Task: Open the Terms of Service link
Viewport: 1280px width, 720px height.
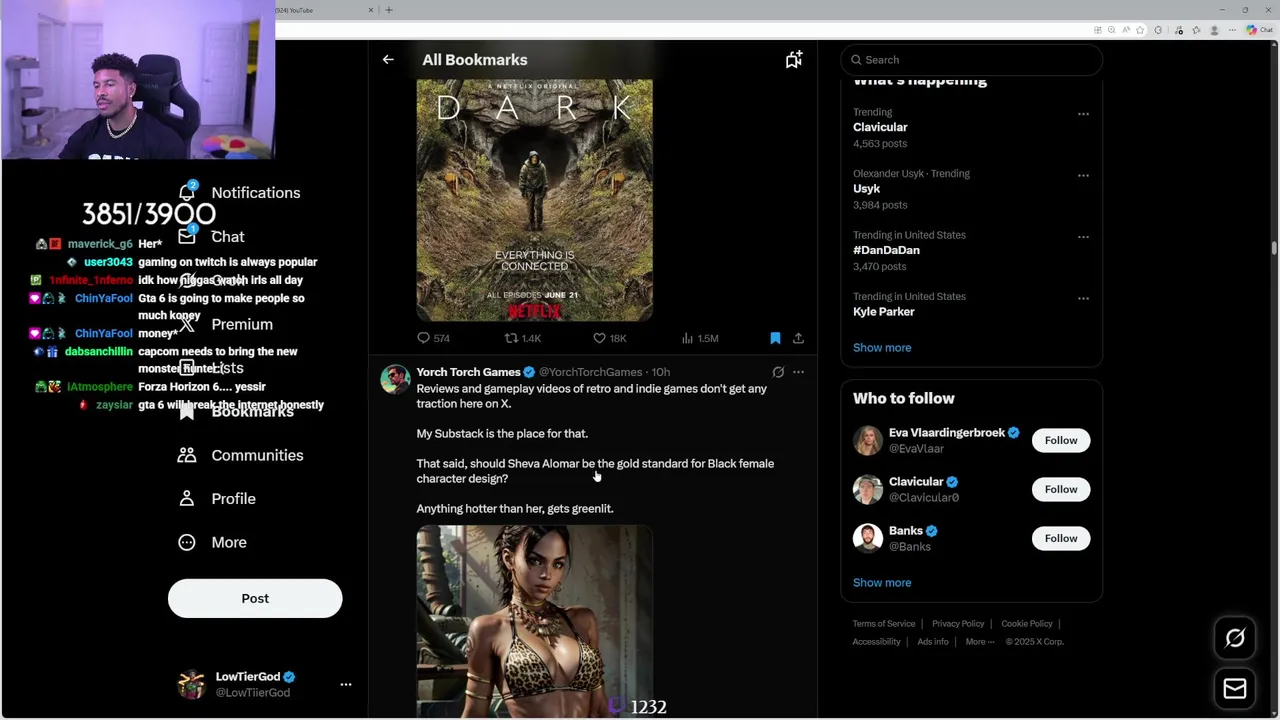Action: click(884, 624)
